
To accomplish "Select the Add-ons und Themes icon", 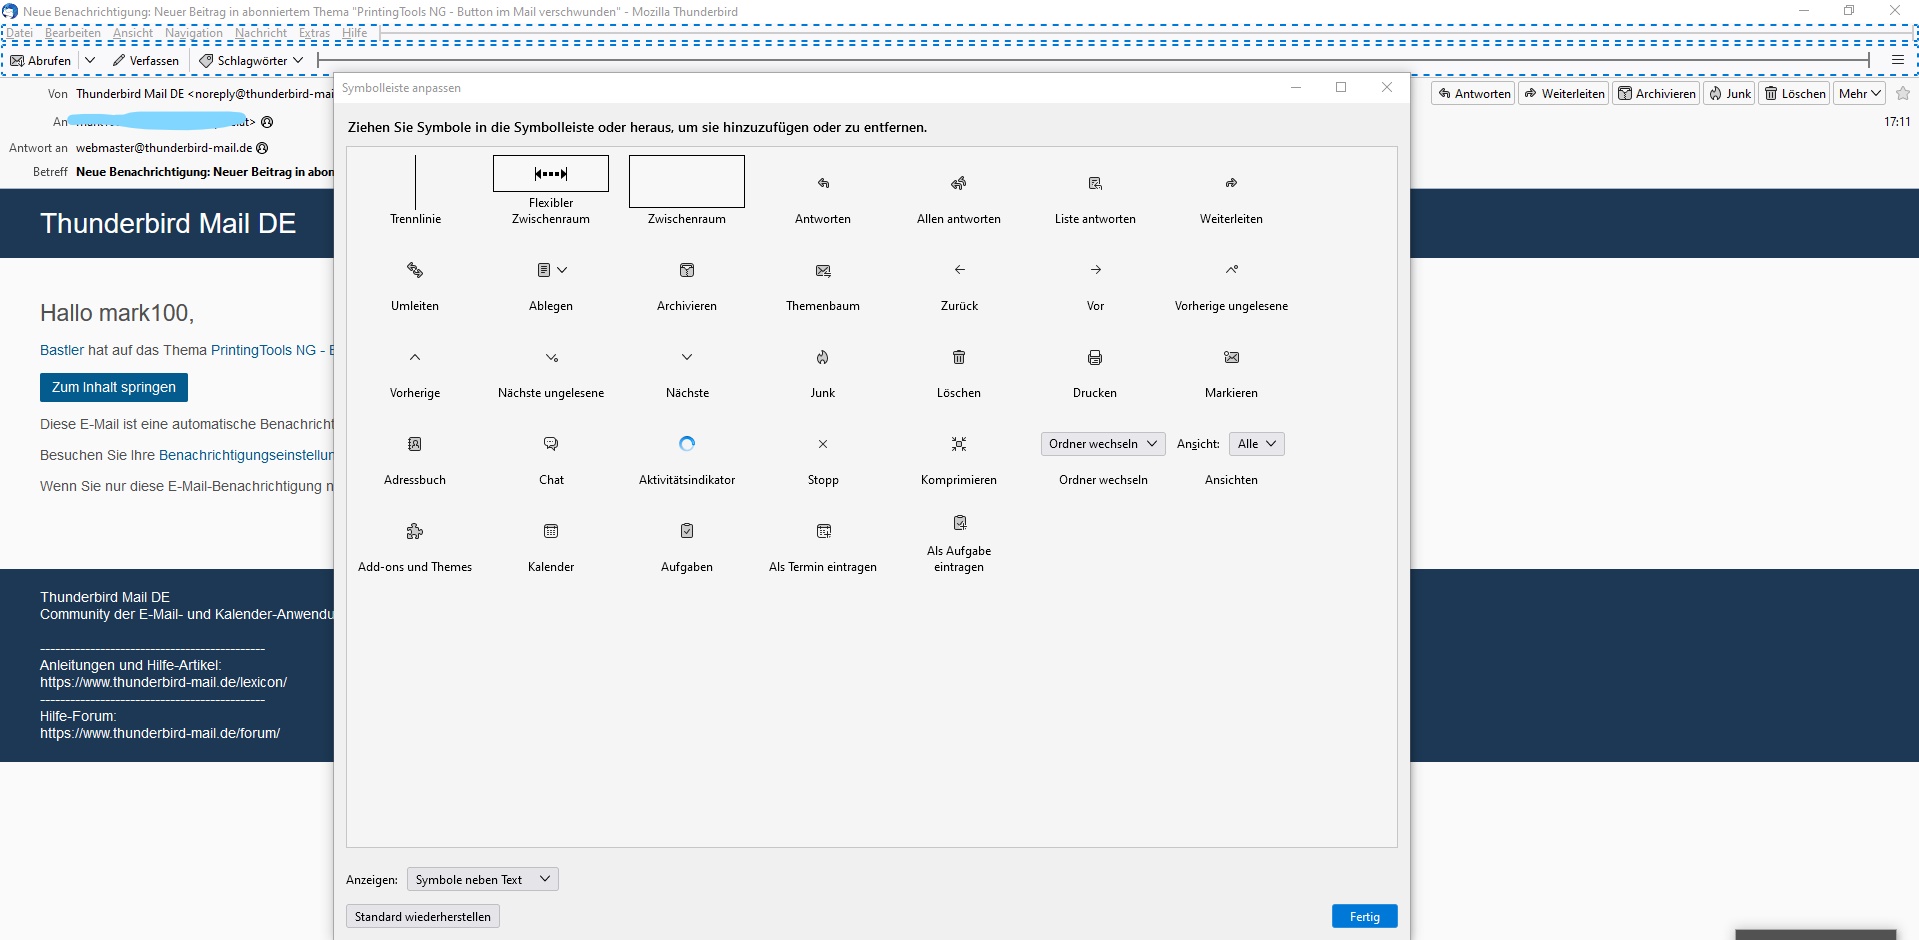I will pos(415,531).
